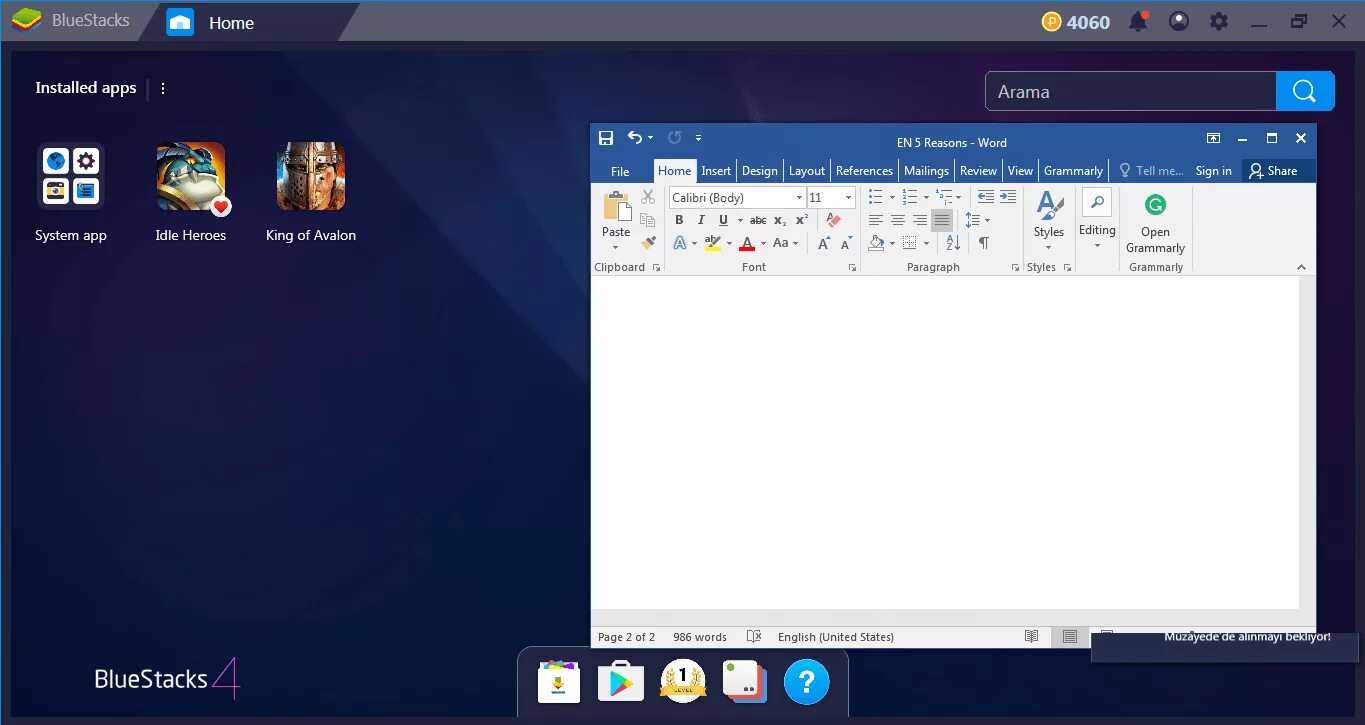Viewport: 1365px width, 725px height.
Task: Undo last action in Word
Action: tap(635, 138)
